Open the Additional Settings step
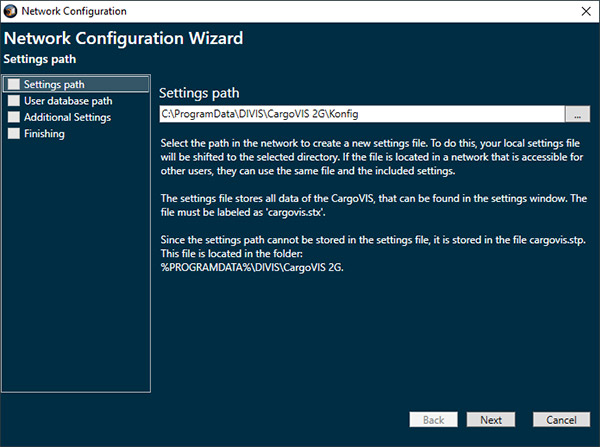This screenshot has width=600, height=447. coord(67,117)
